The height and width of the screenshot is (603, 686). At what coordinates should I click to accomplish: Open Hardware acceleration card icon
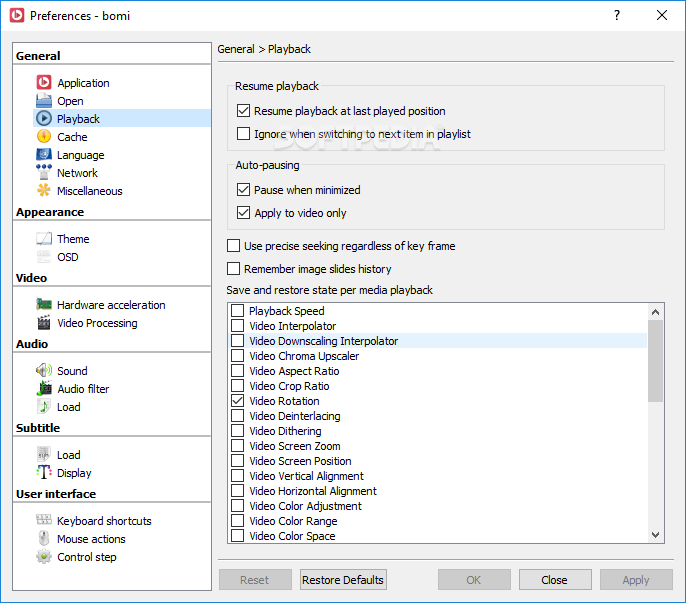coord(44,304)
